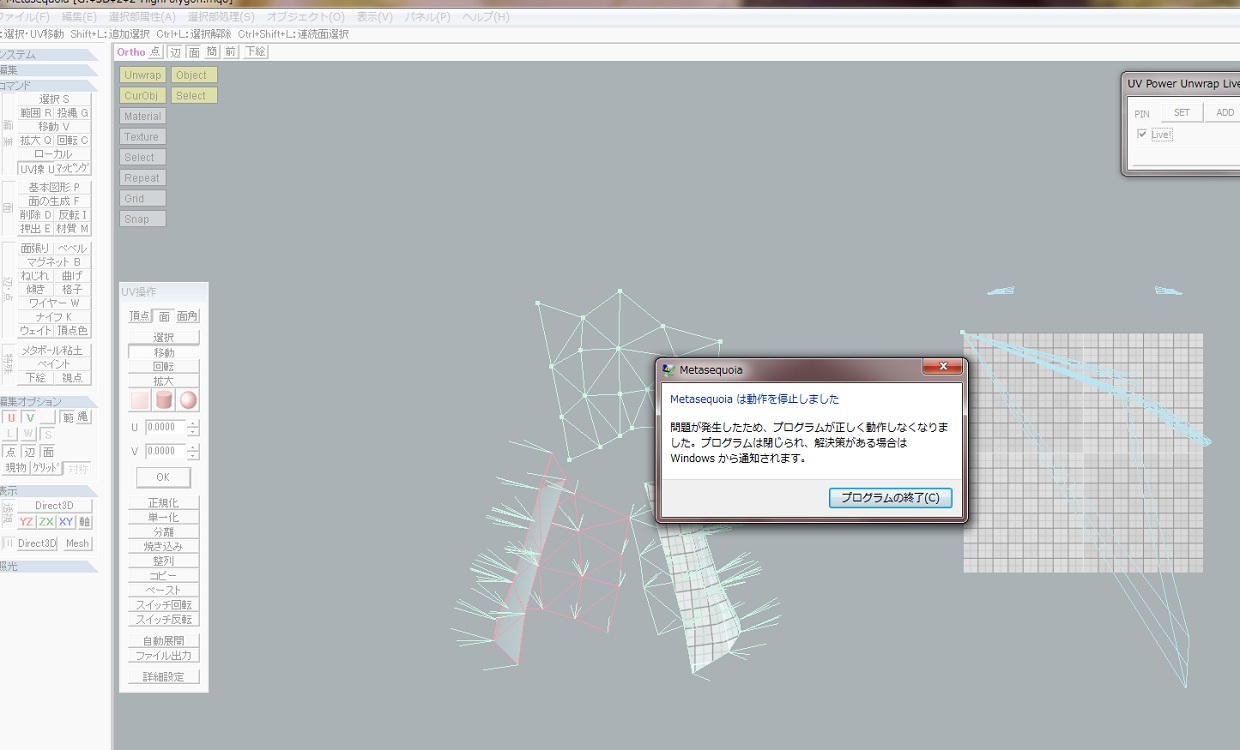This screenshot has height=750, width=1240.
Task: Click 自動展開 auto unwrap button
Action: tap(164, 641)
